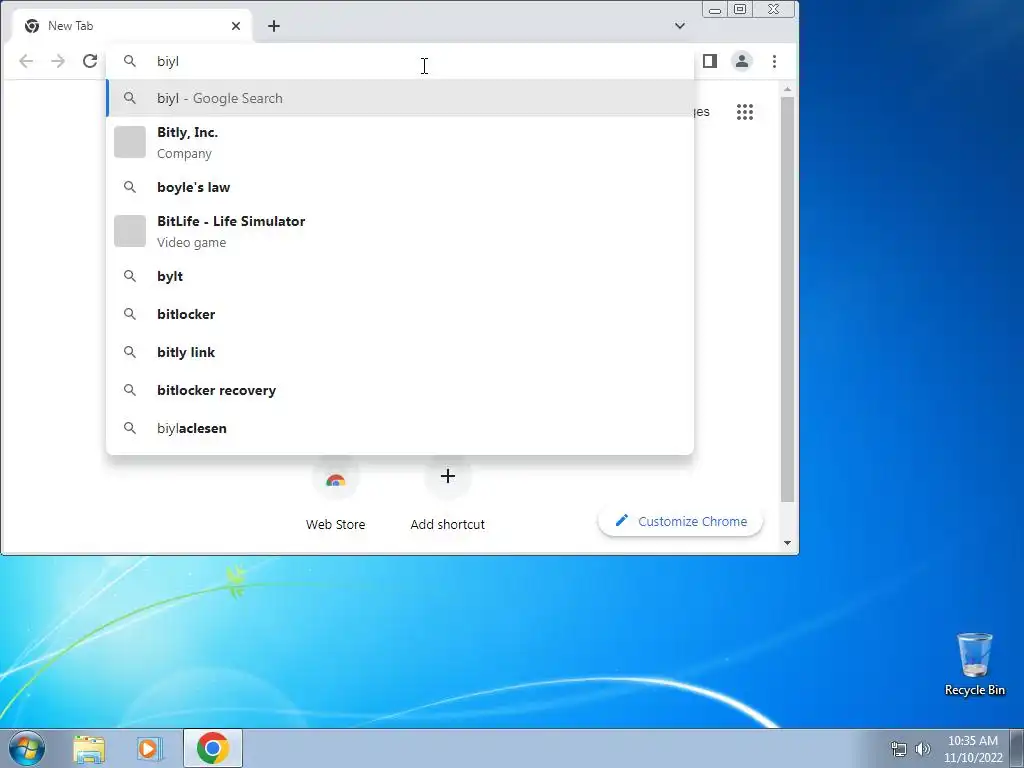Close the New Tab tab
The image size is (1024, 768).
pos(236,26)
